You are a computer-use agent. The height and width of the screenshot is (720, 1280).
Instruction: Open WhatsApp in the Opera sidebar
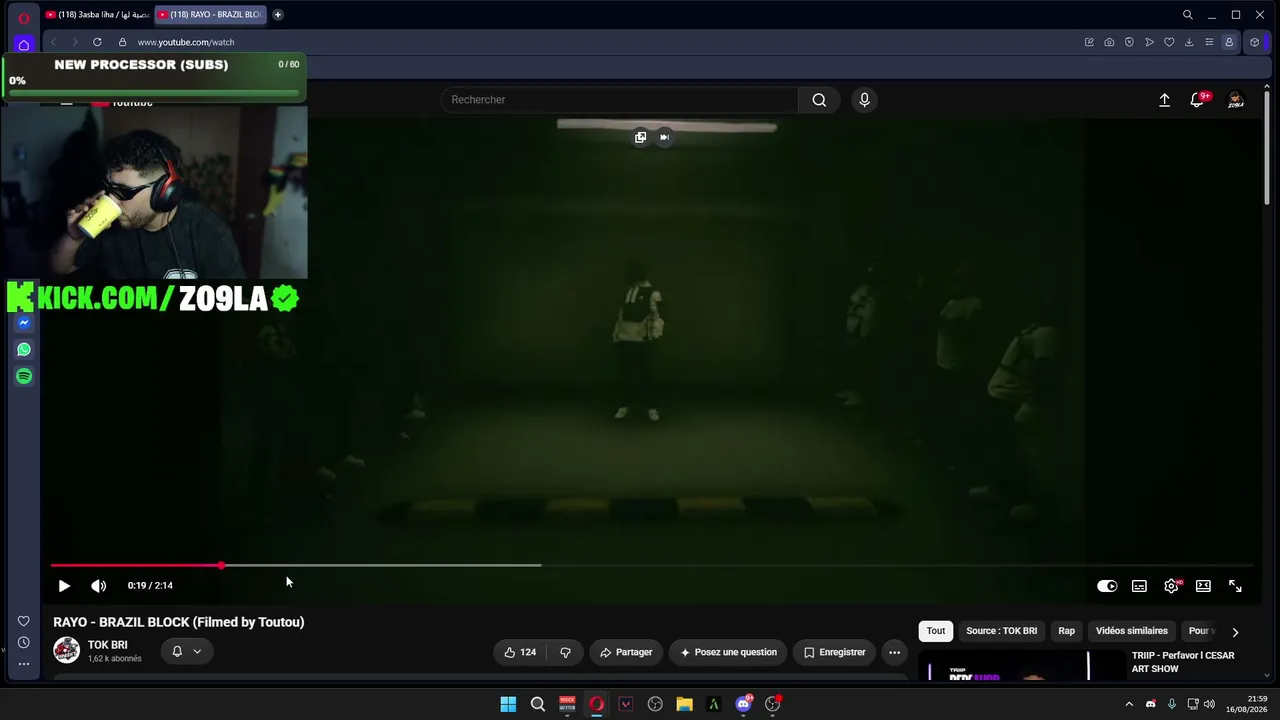[24, 350]
